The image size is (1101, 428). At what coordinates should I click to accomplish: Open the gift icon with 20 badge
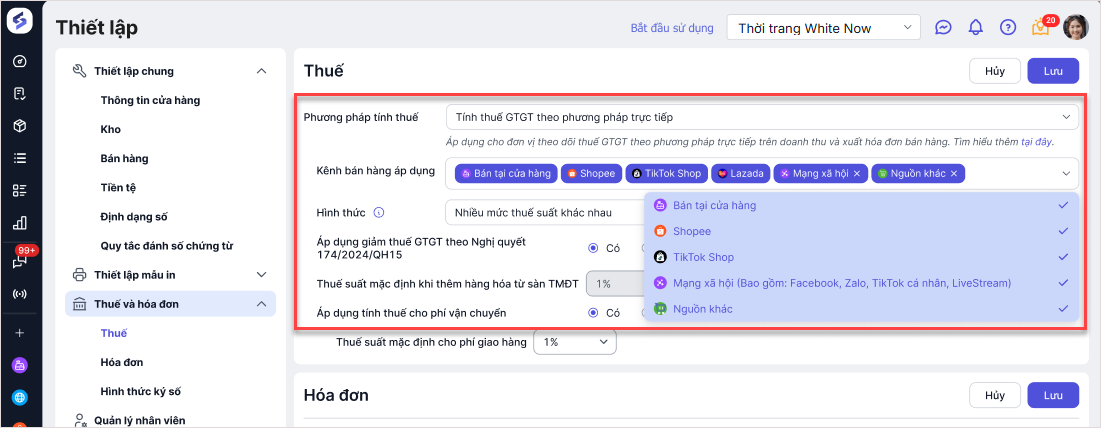(1040, 28)
